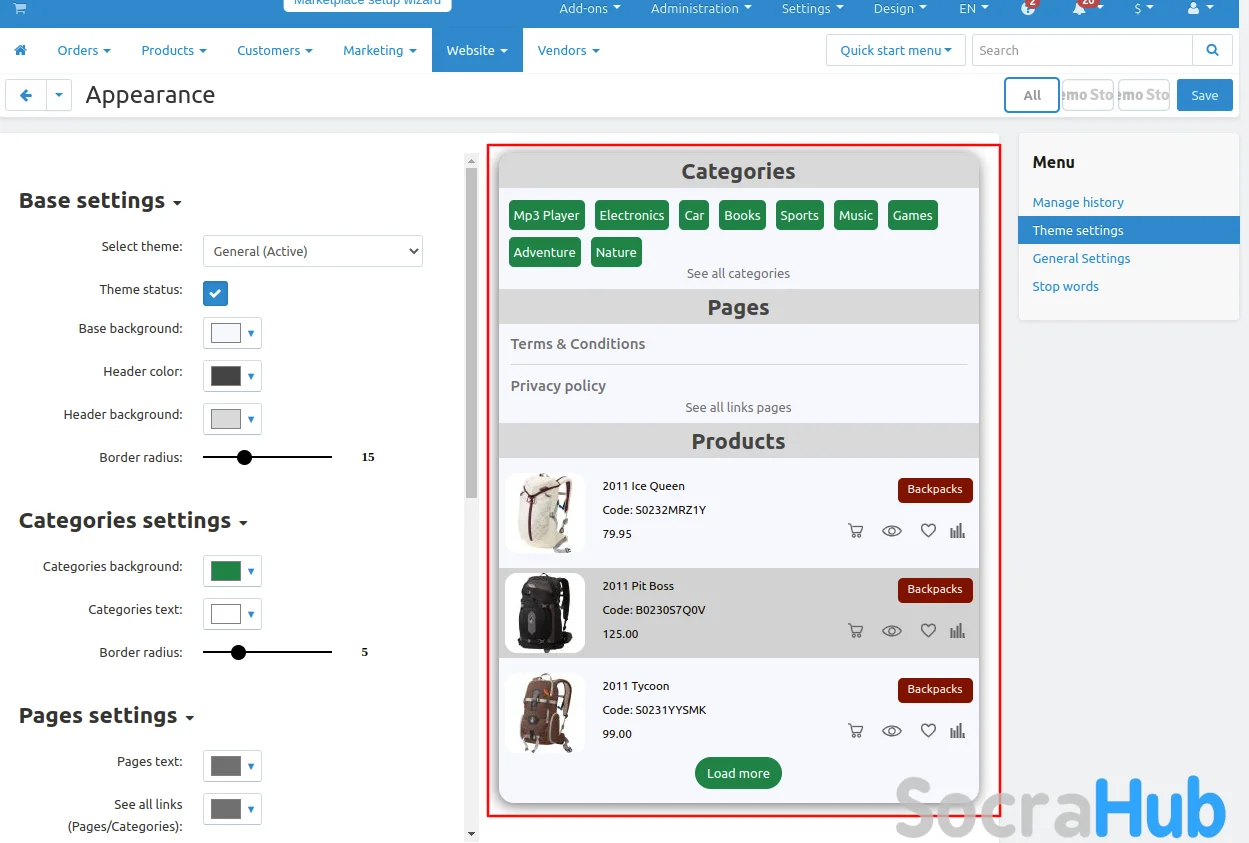Screen dimensions: 1249x843
Task: Click the user account icon
Action: point(1193,9)
